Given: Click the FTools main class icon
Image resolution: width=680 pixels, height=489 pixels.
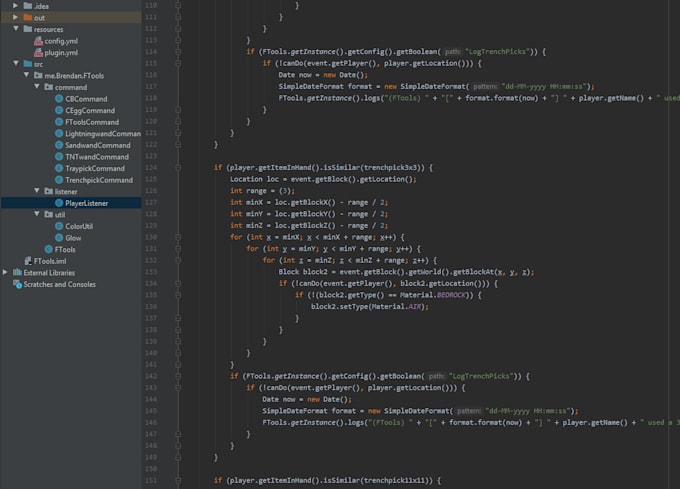Looking at the screenshot, I should [x=49, y=249].
